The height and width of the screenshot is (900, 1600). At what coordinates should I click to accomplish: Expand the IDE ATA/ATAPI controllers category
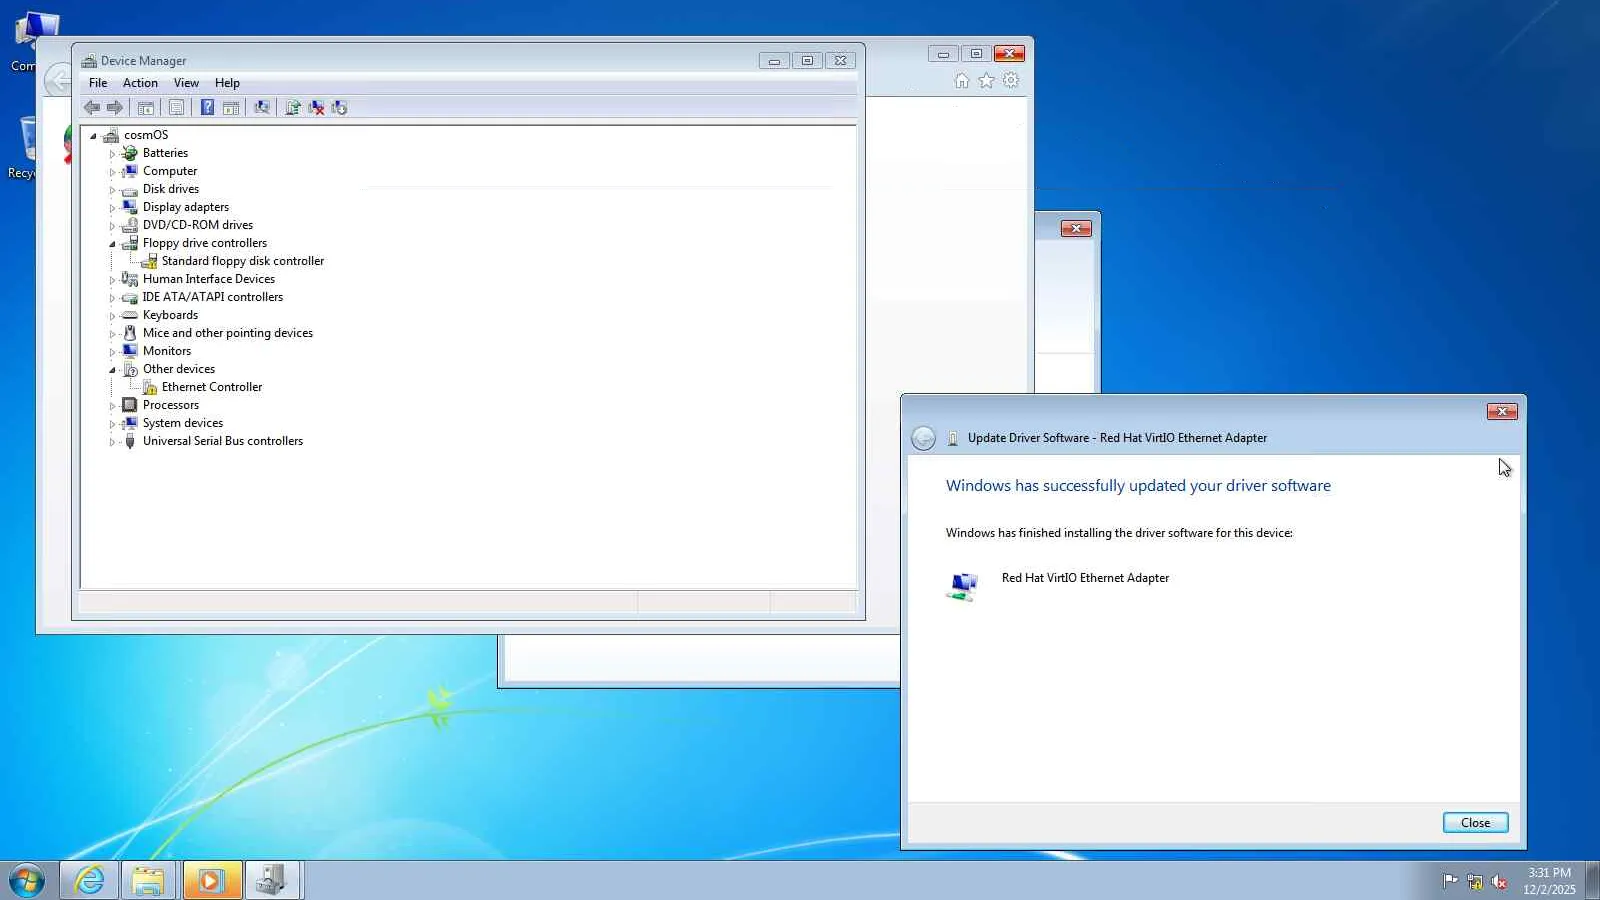point(112,298)
